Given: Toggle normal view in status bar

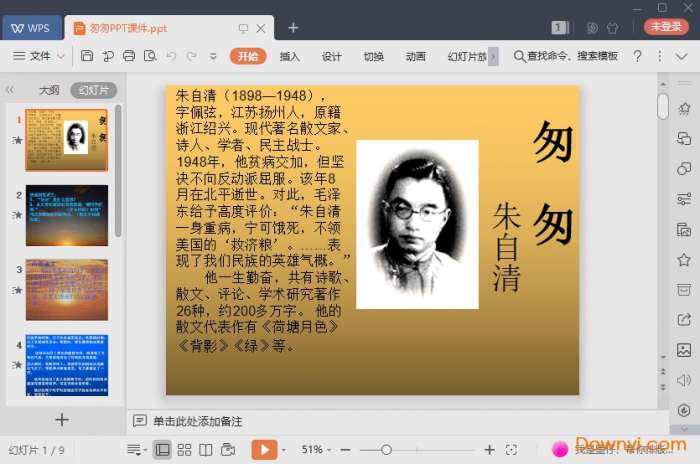Looking at the screenshot, I should [162, 450].
